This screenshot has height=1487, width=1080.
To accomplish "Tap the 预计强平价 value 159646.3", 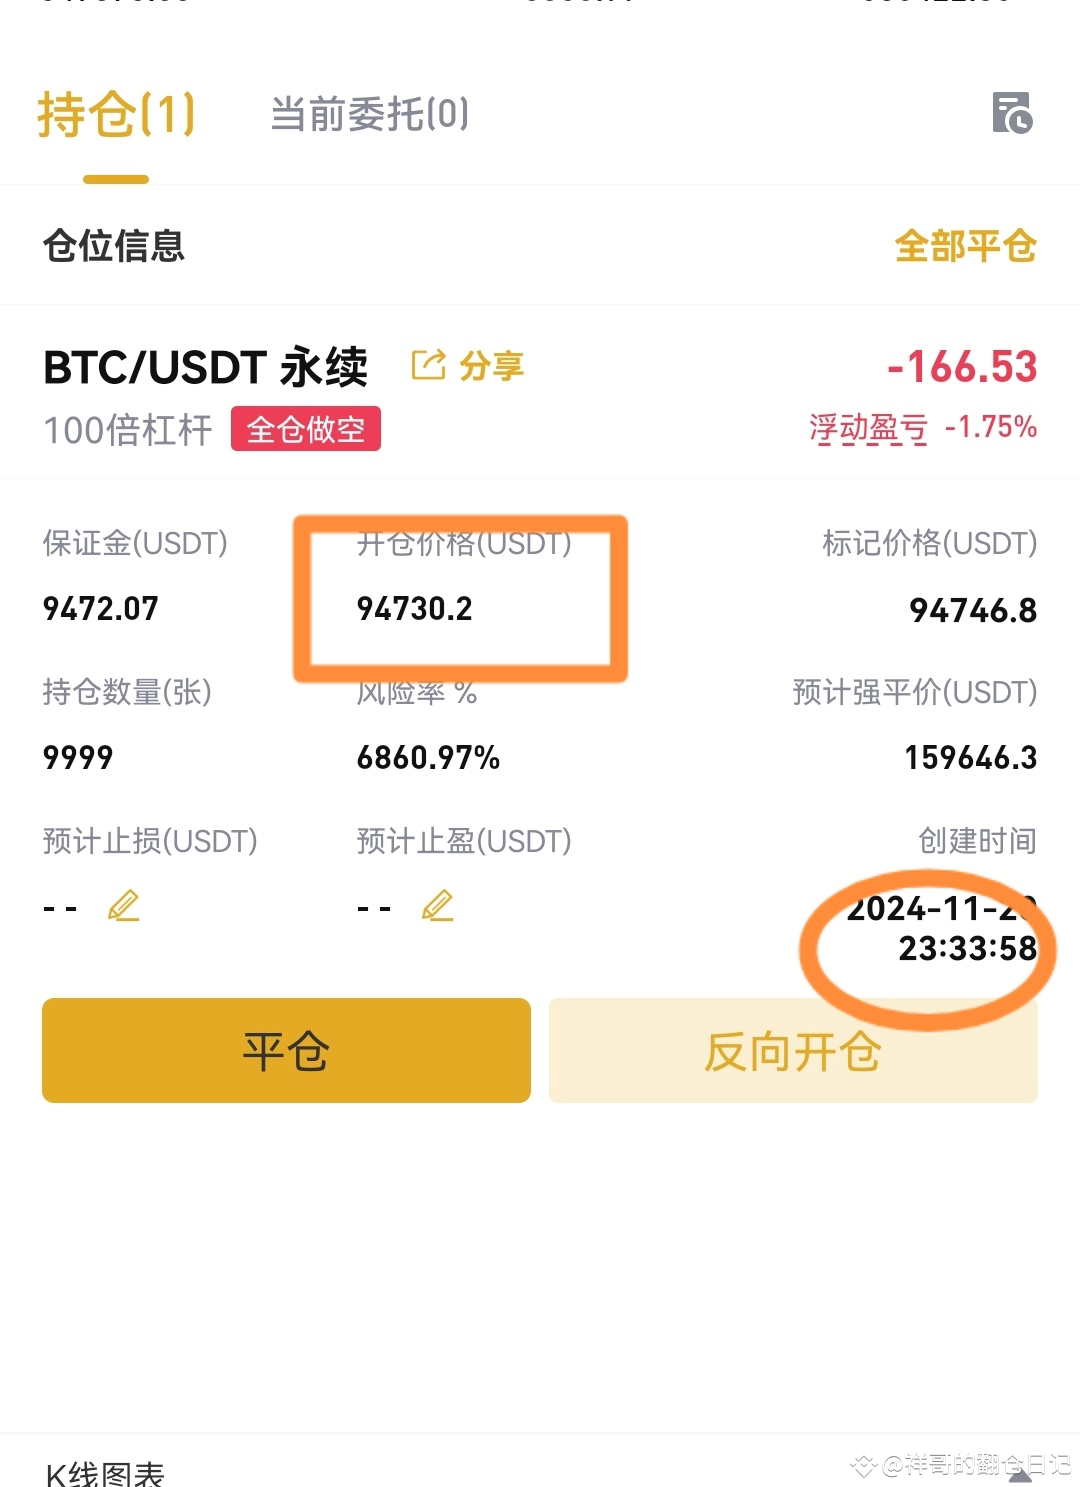I will tap(971, 758).
